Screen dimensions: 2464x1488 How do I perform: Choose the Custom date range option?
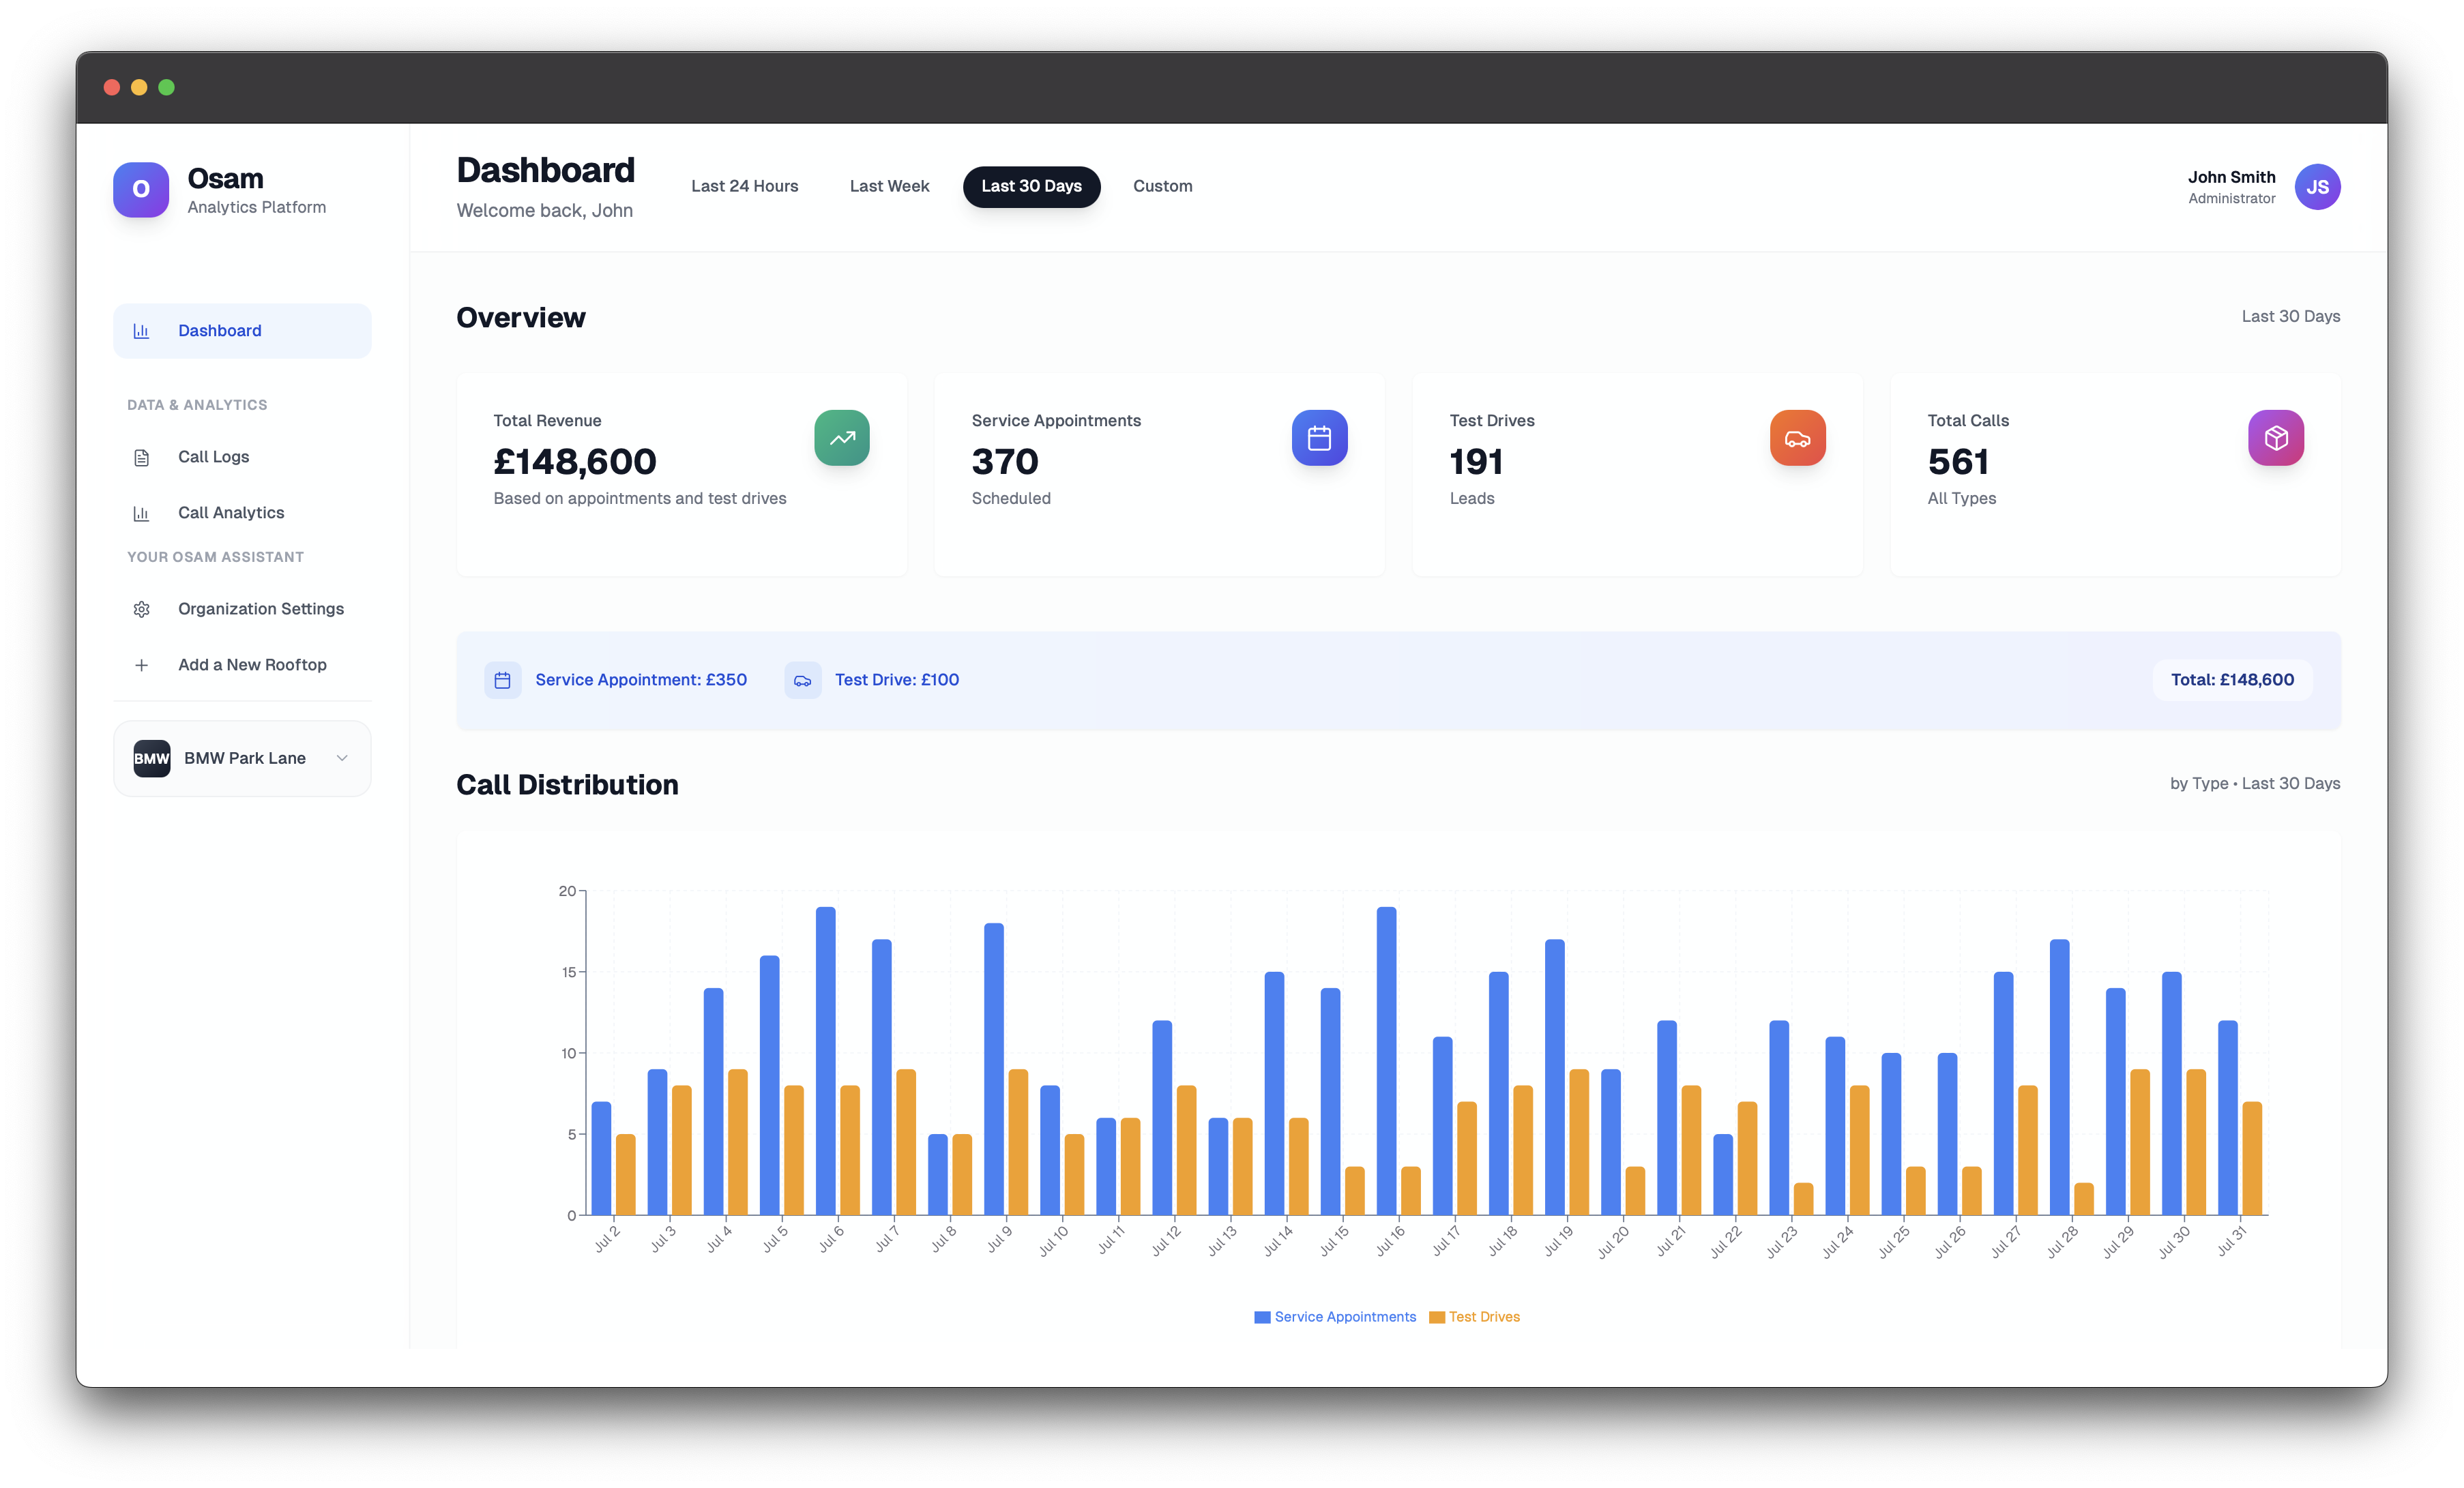click(x=1162, y=186)
